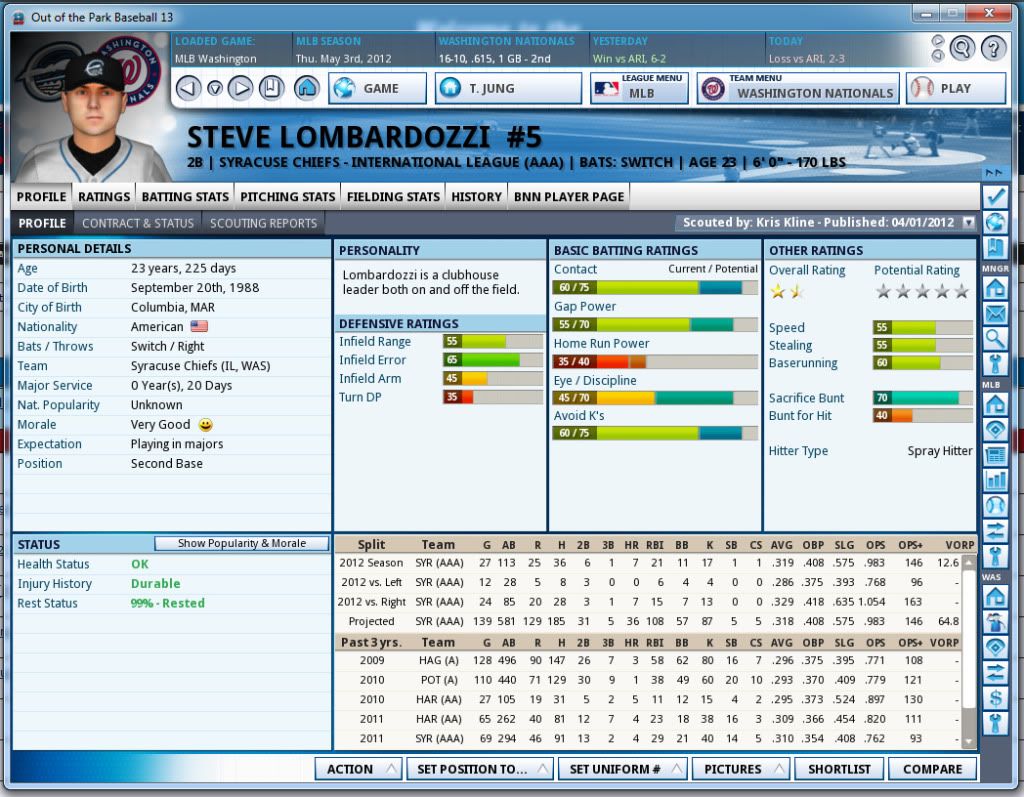Click the necktie icon under MNGR
This screenshot has width=1024, height=797.
click(995, 364)
